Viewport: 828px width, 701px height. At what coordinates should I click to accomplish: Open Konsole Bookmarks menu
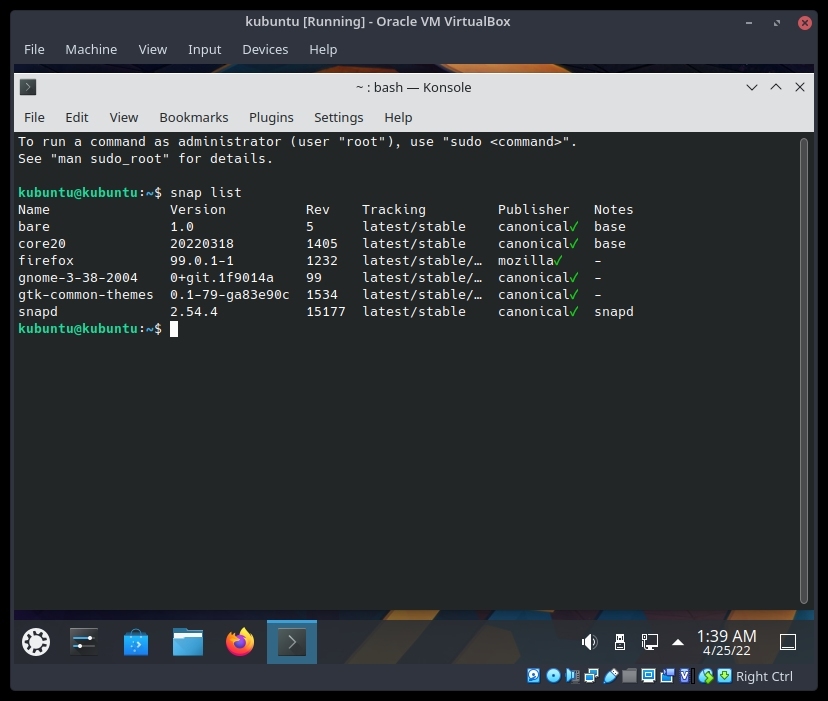(x=194, y=117)
